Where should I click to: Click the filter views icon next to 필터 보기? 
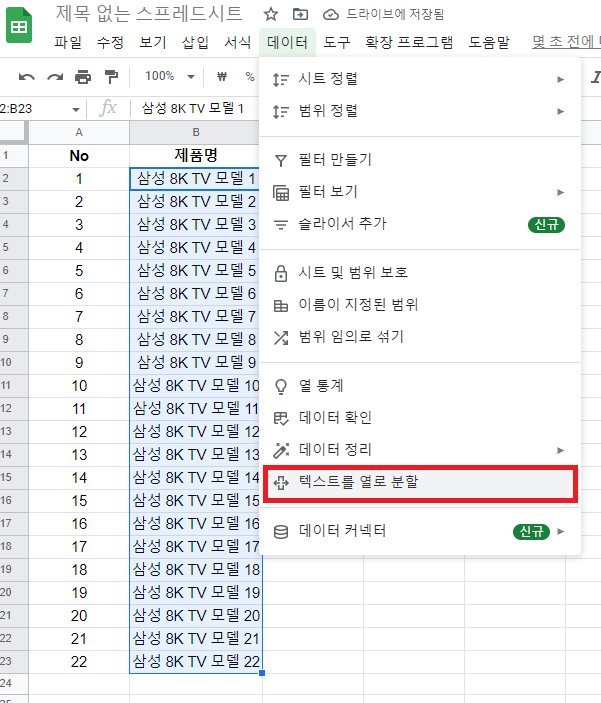pos(281,192)
